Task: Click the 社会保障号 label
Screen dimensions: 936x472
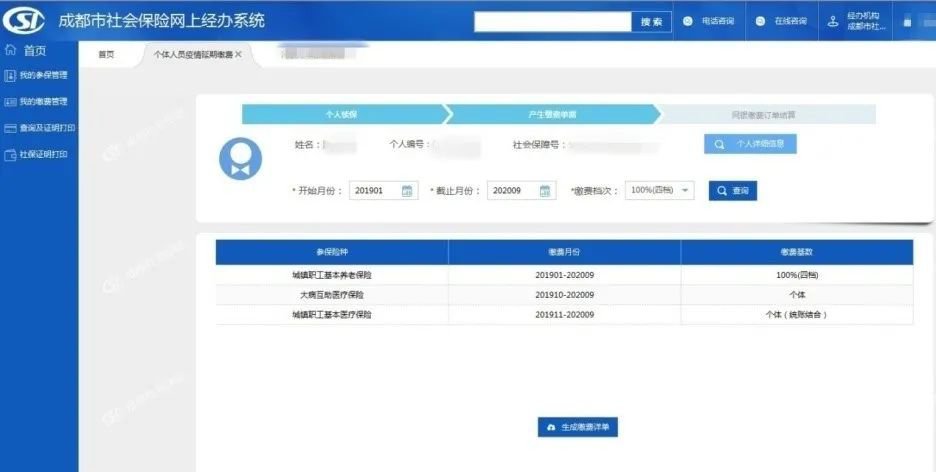Action: [x=539, y=144]
